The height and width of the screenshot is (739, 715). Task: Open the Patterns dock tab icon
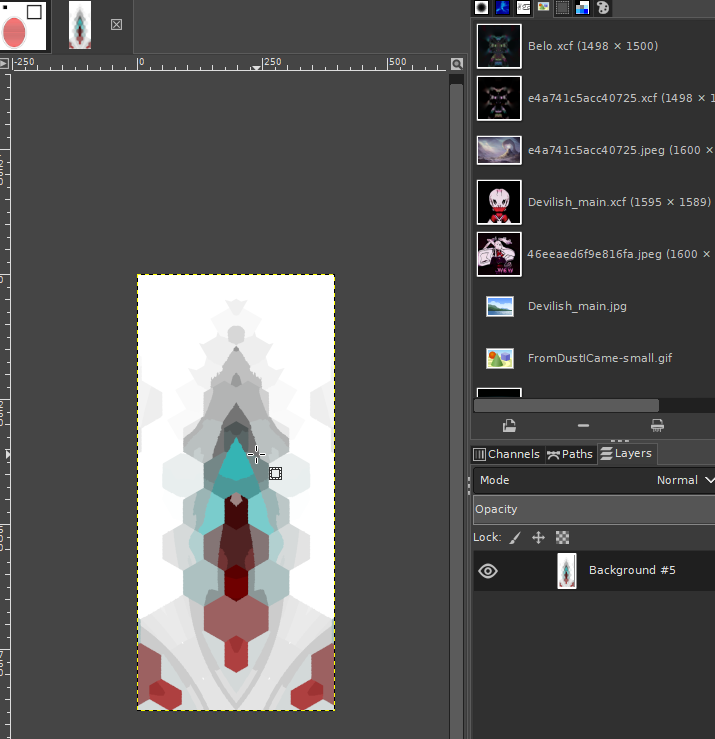tap(502, 8)
